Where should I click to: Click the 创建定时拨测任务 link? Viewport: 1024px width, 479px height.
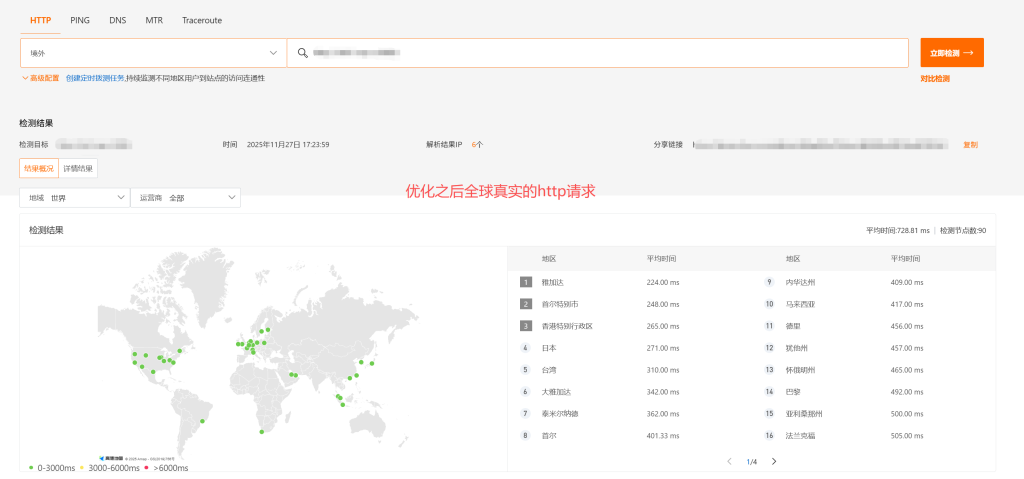pyautogui.click(x=95, y=78)
